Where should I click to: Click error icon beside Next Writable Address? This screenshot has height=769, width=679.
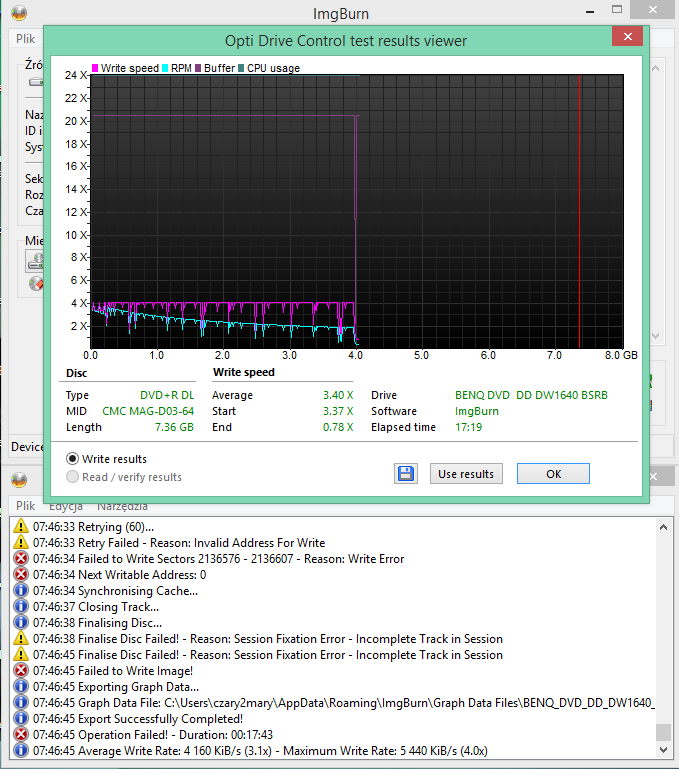click(21, 574)
